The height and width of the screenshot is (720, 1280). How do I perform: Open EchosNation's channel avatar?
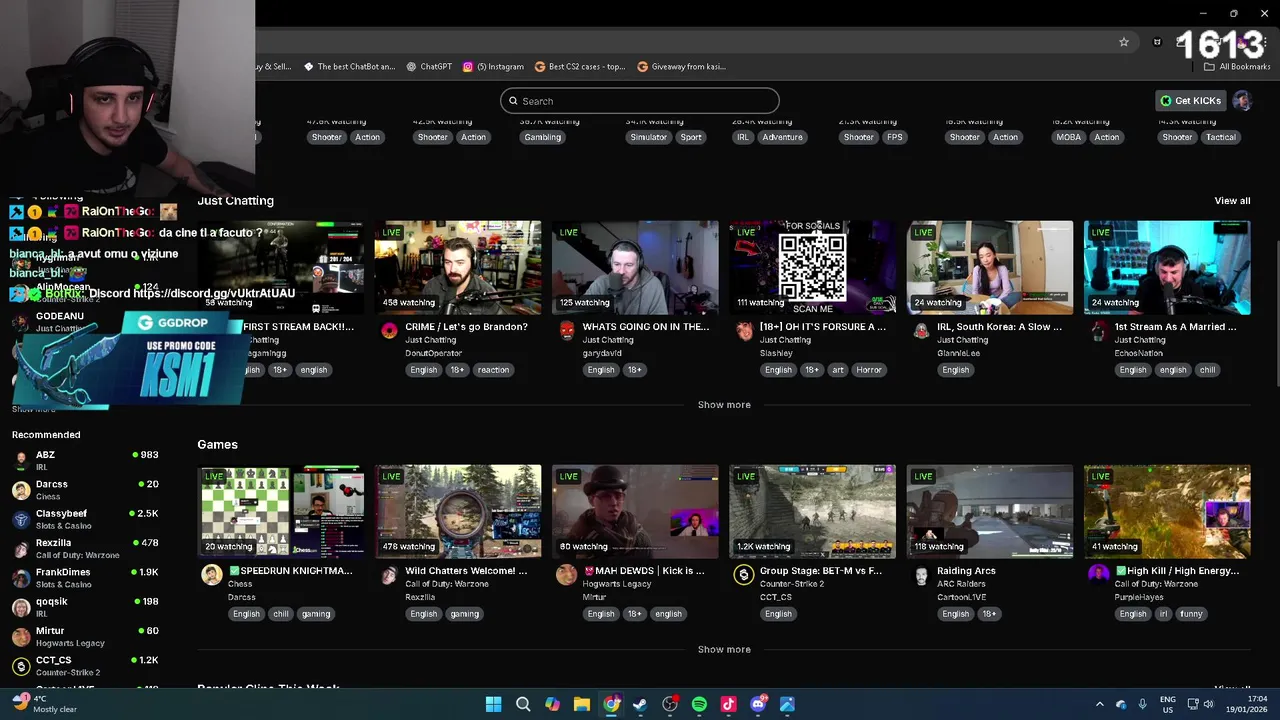pos(1099,331)
